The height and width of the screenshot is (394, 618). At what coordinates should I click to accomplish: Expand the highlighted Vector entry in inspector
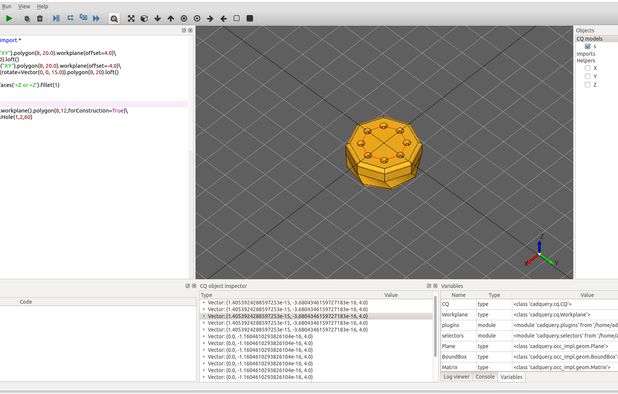(x=204, y=316)
